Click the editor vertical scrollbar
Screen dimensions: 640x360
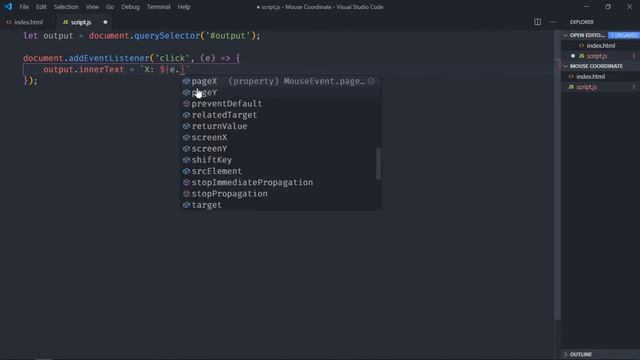point(557,176)
